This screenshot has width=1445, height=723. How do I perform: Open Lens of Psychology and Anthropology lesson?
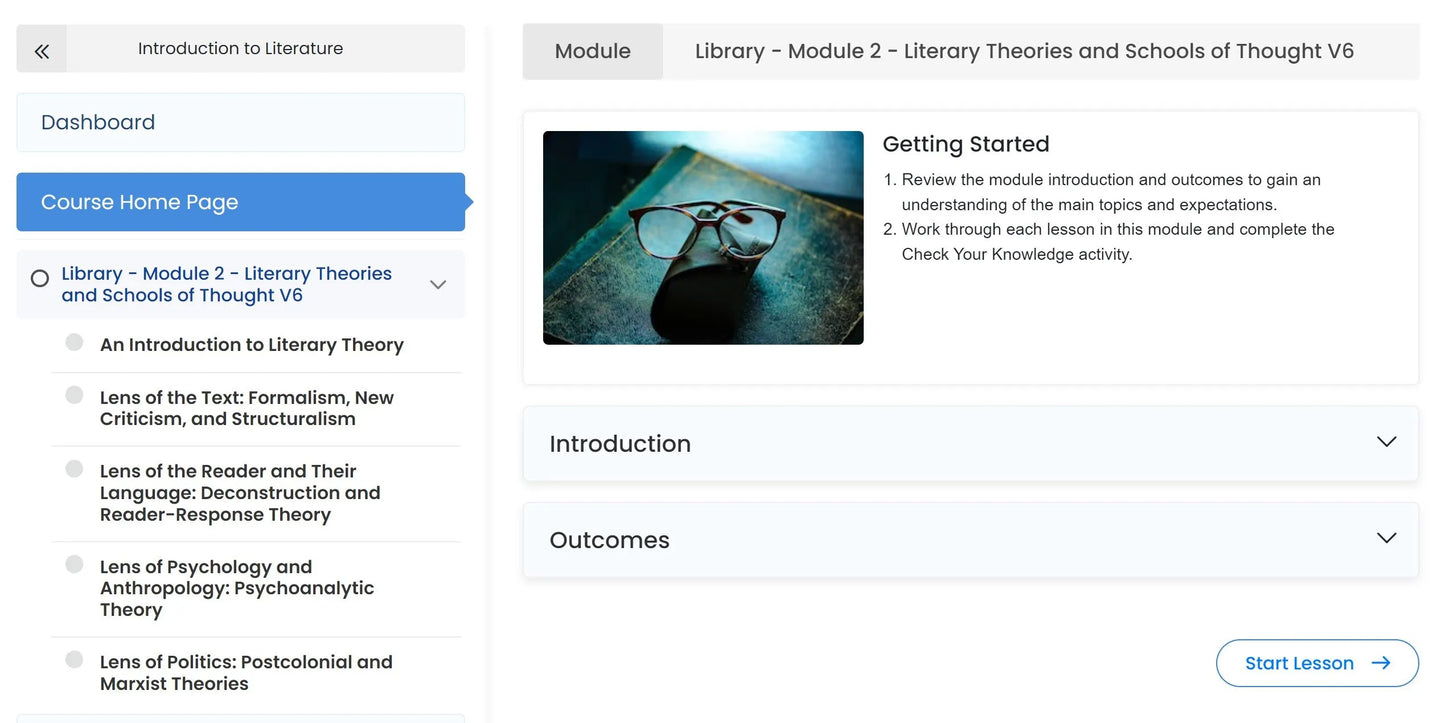click(x=237, y=588)
